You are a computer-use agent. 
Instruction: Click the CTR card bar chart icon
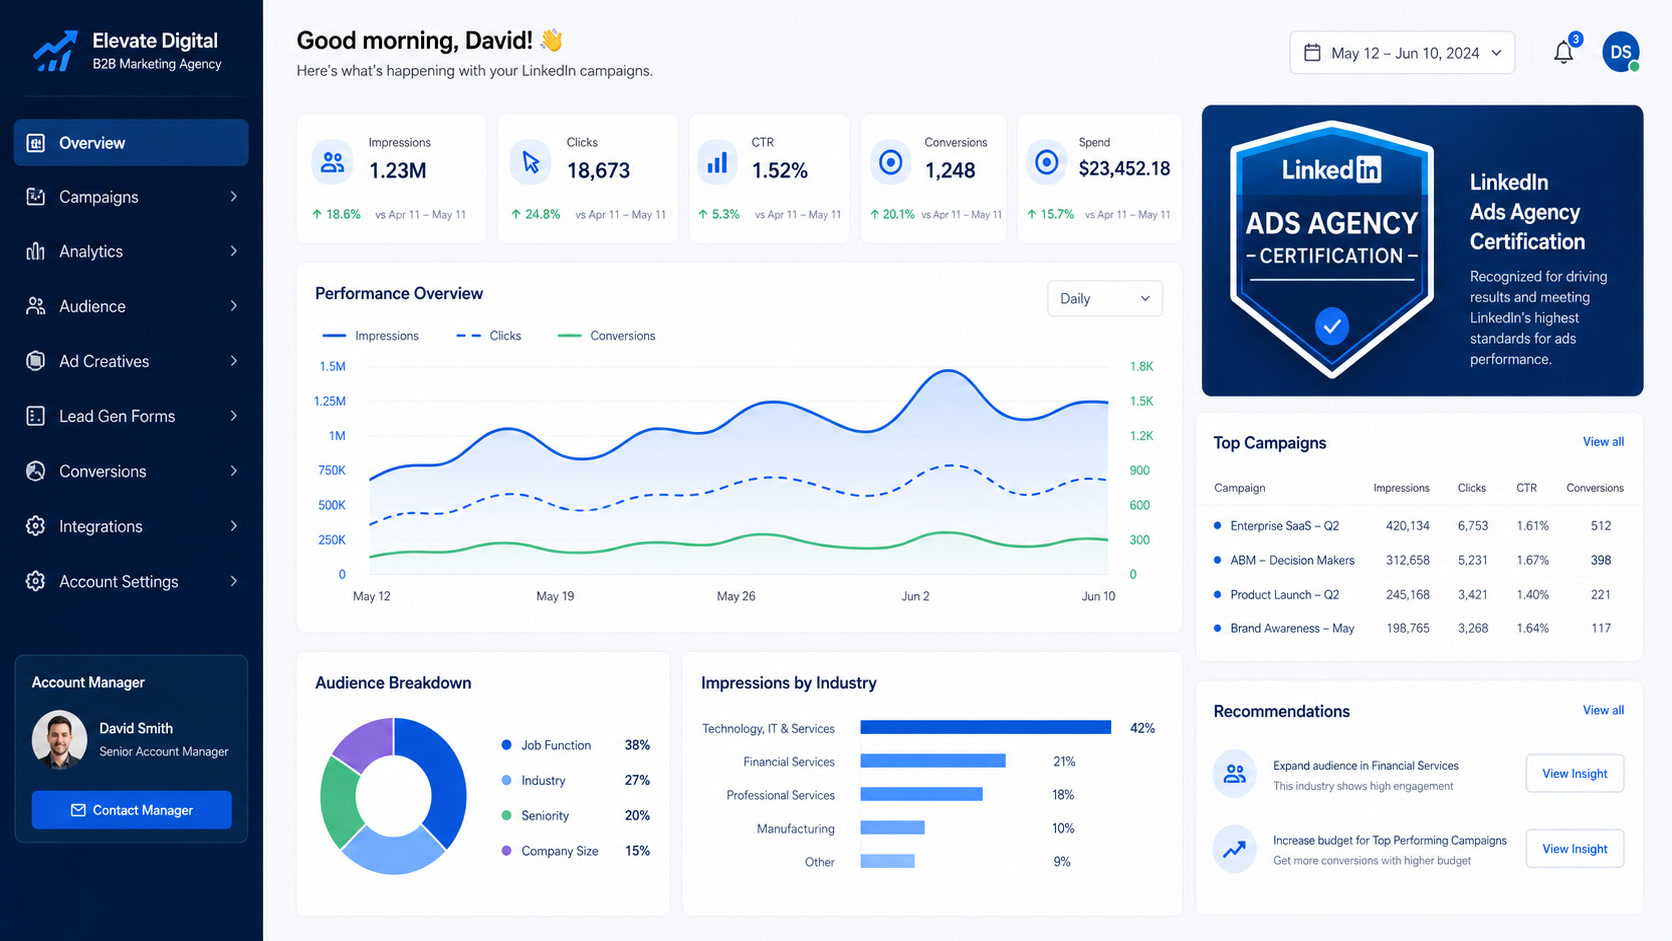717,162
